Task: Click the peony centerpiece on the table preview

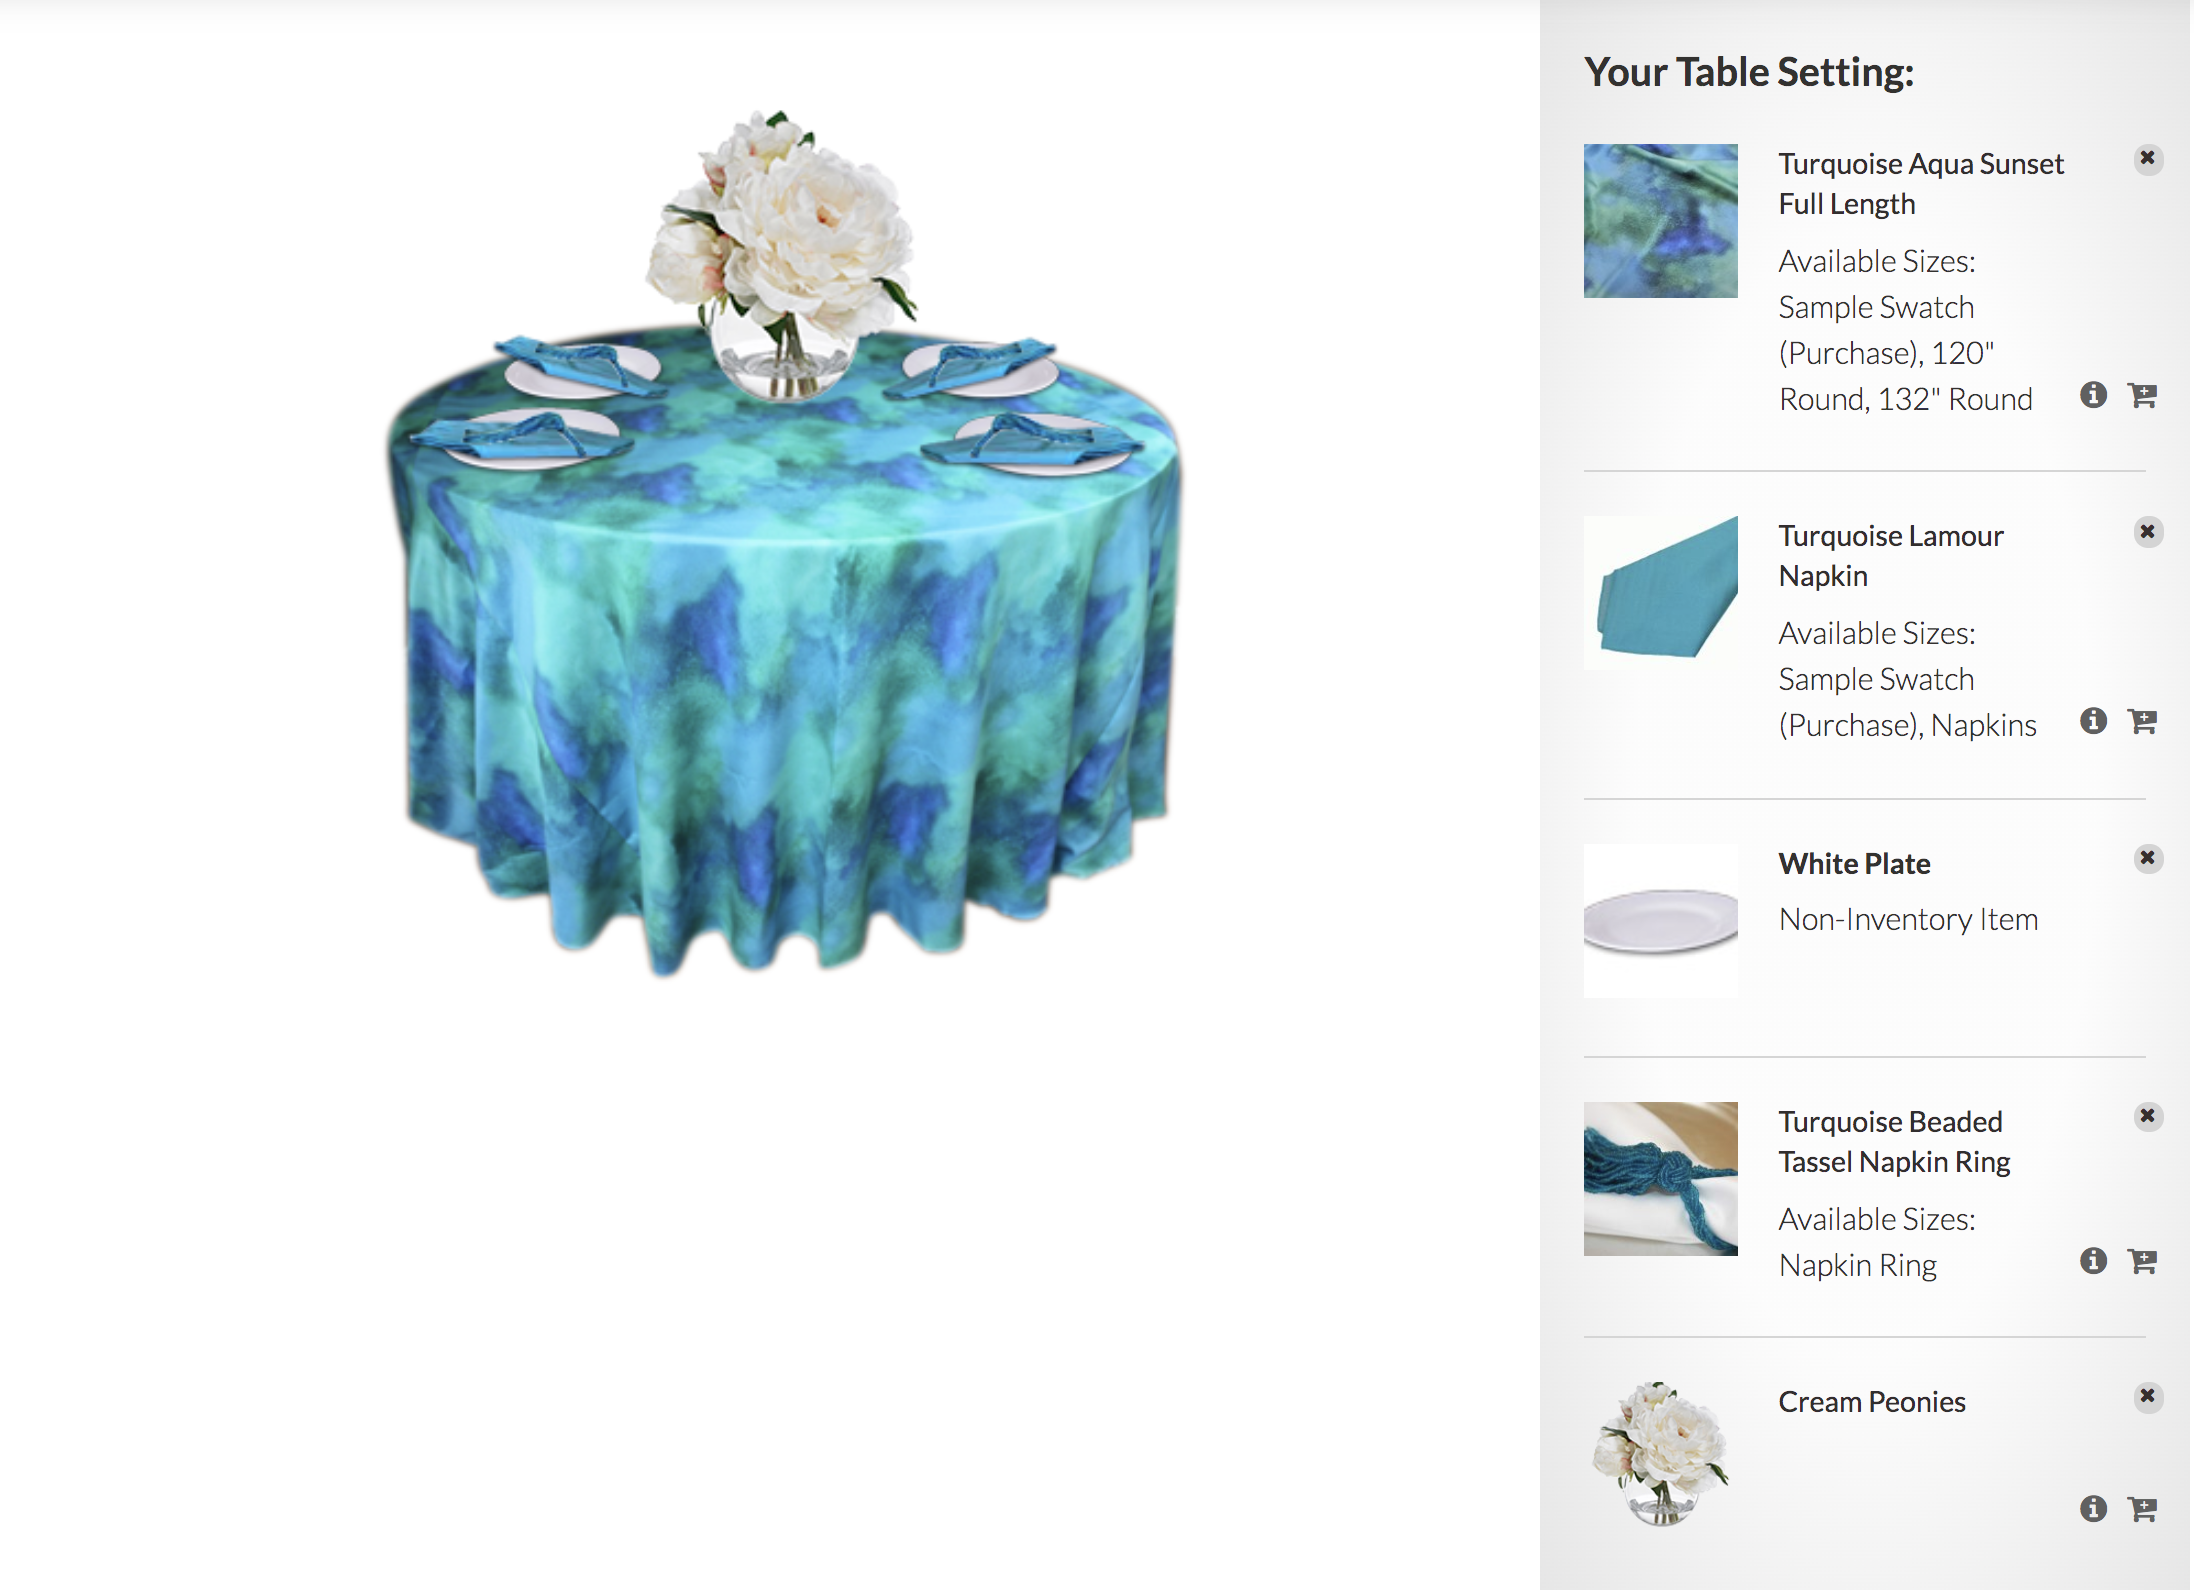Action: coord(782,255)
